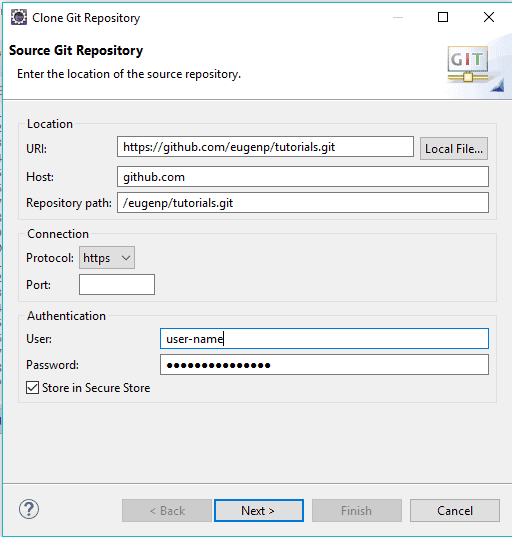Click the disabled < Back button
The height and width of the screenshot is (537, 513).
click(x=167, y=511)
